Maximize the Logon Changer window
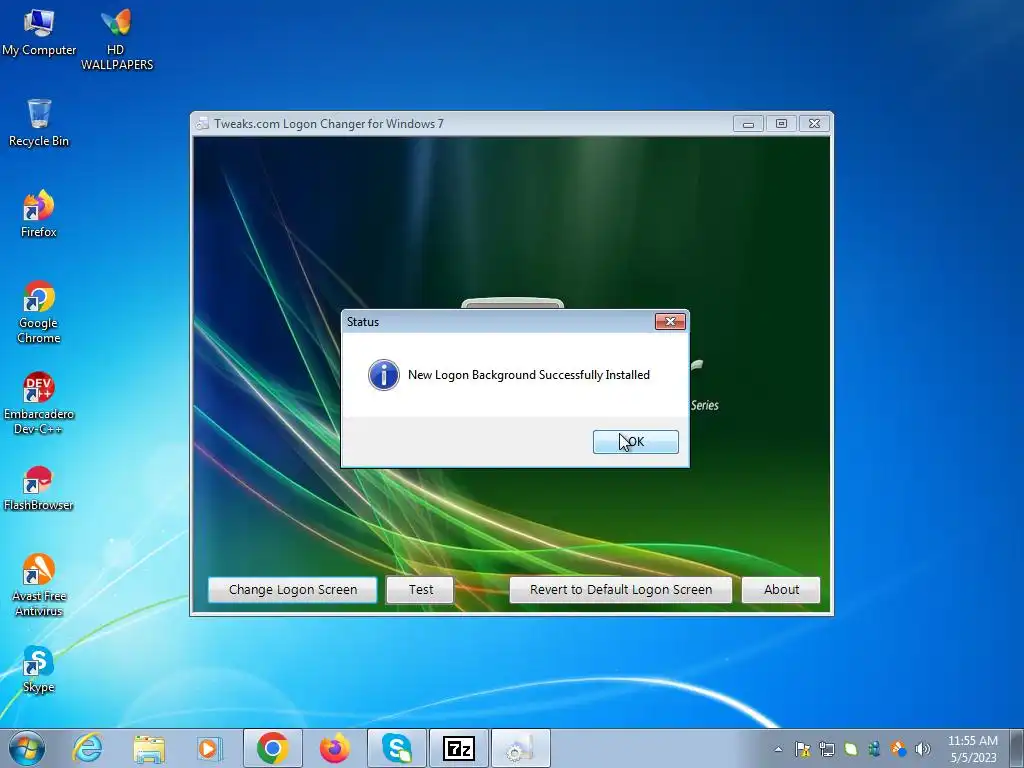The height and width of the screenshot is (768, 1024). [781, 123]
